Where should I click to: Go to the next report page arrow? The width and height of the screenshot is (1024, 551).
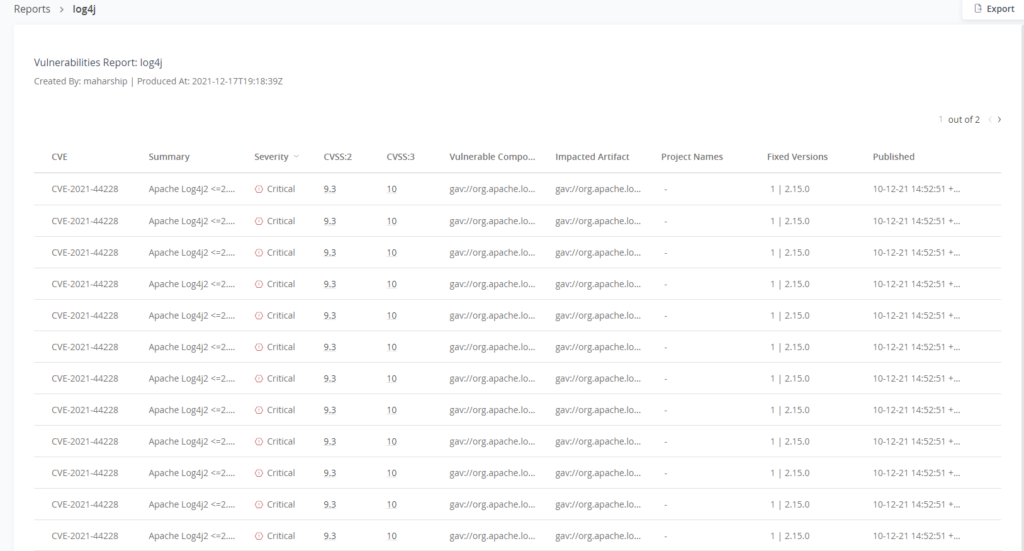pyautogui.click(x=1000, y=120)
